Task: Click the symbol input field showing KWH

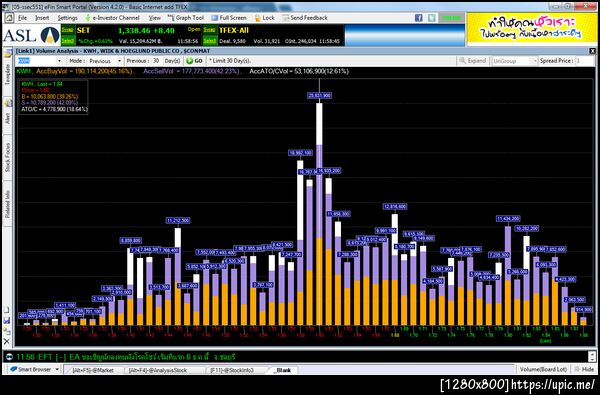Action: pos(36,61)
